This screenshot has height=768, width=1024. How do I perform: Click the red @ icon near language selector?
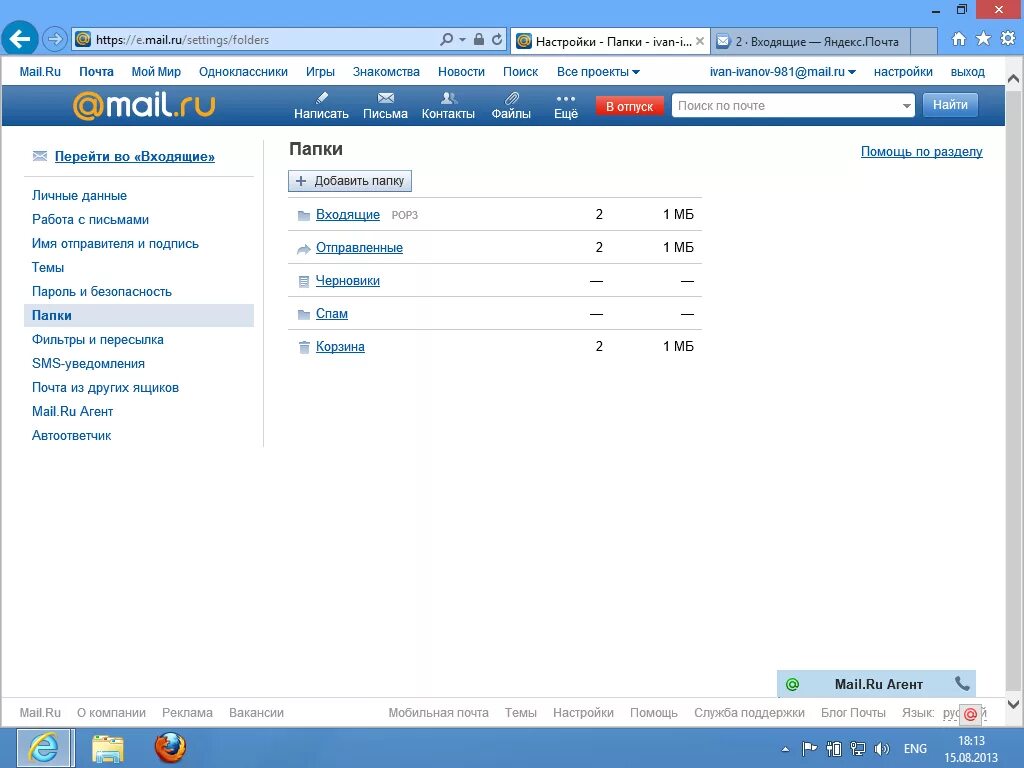(970, 714)
